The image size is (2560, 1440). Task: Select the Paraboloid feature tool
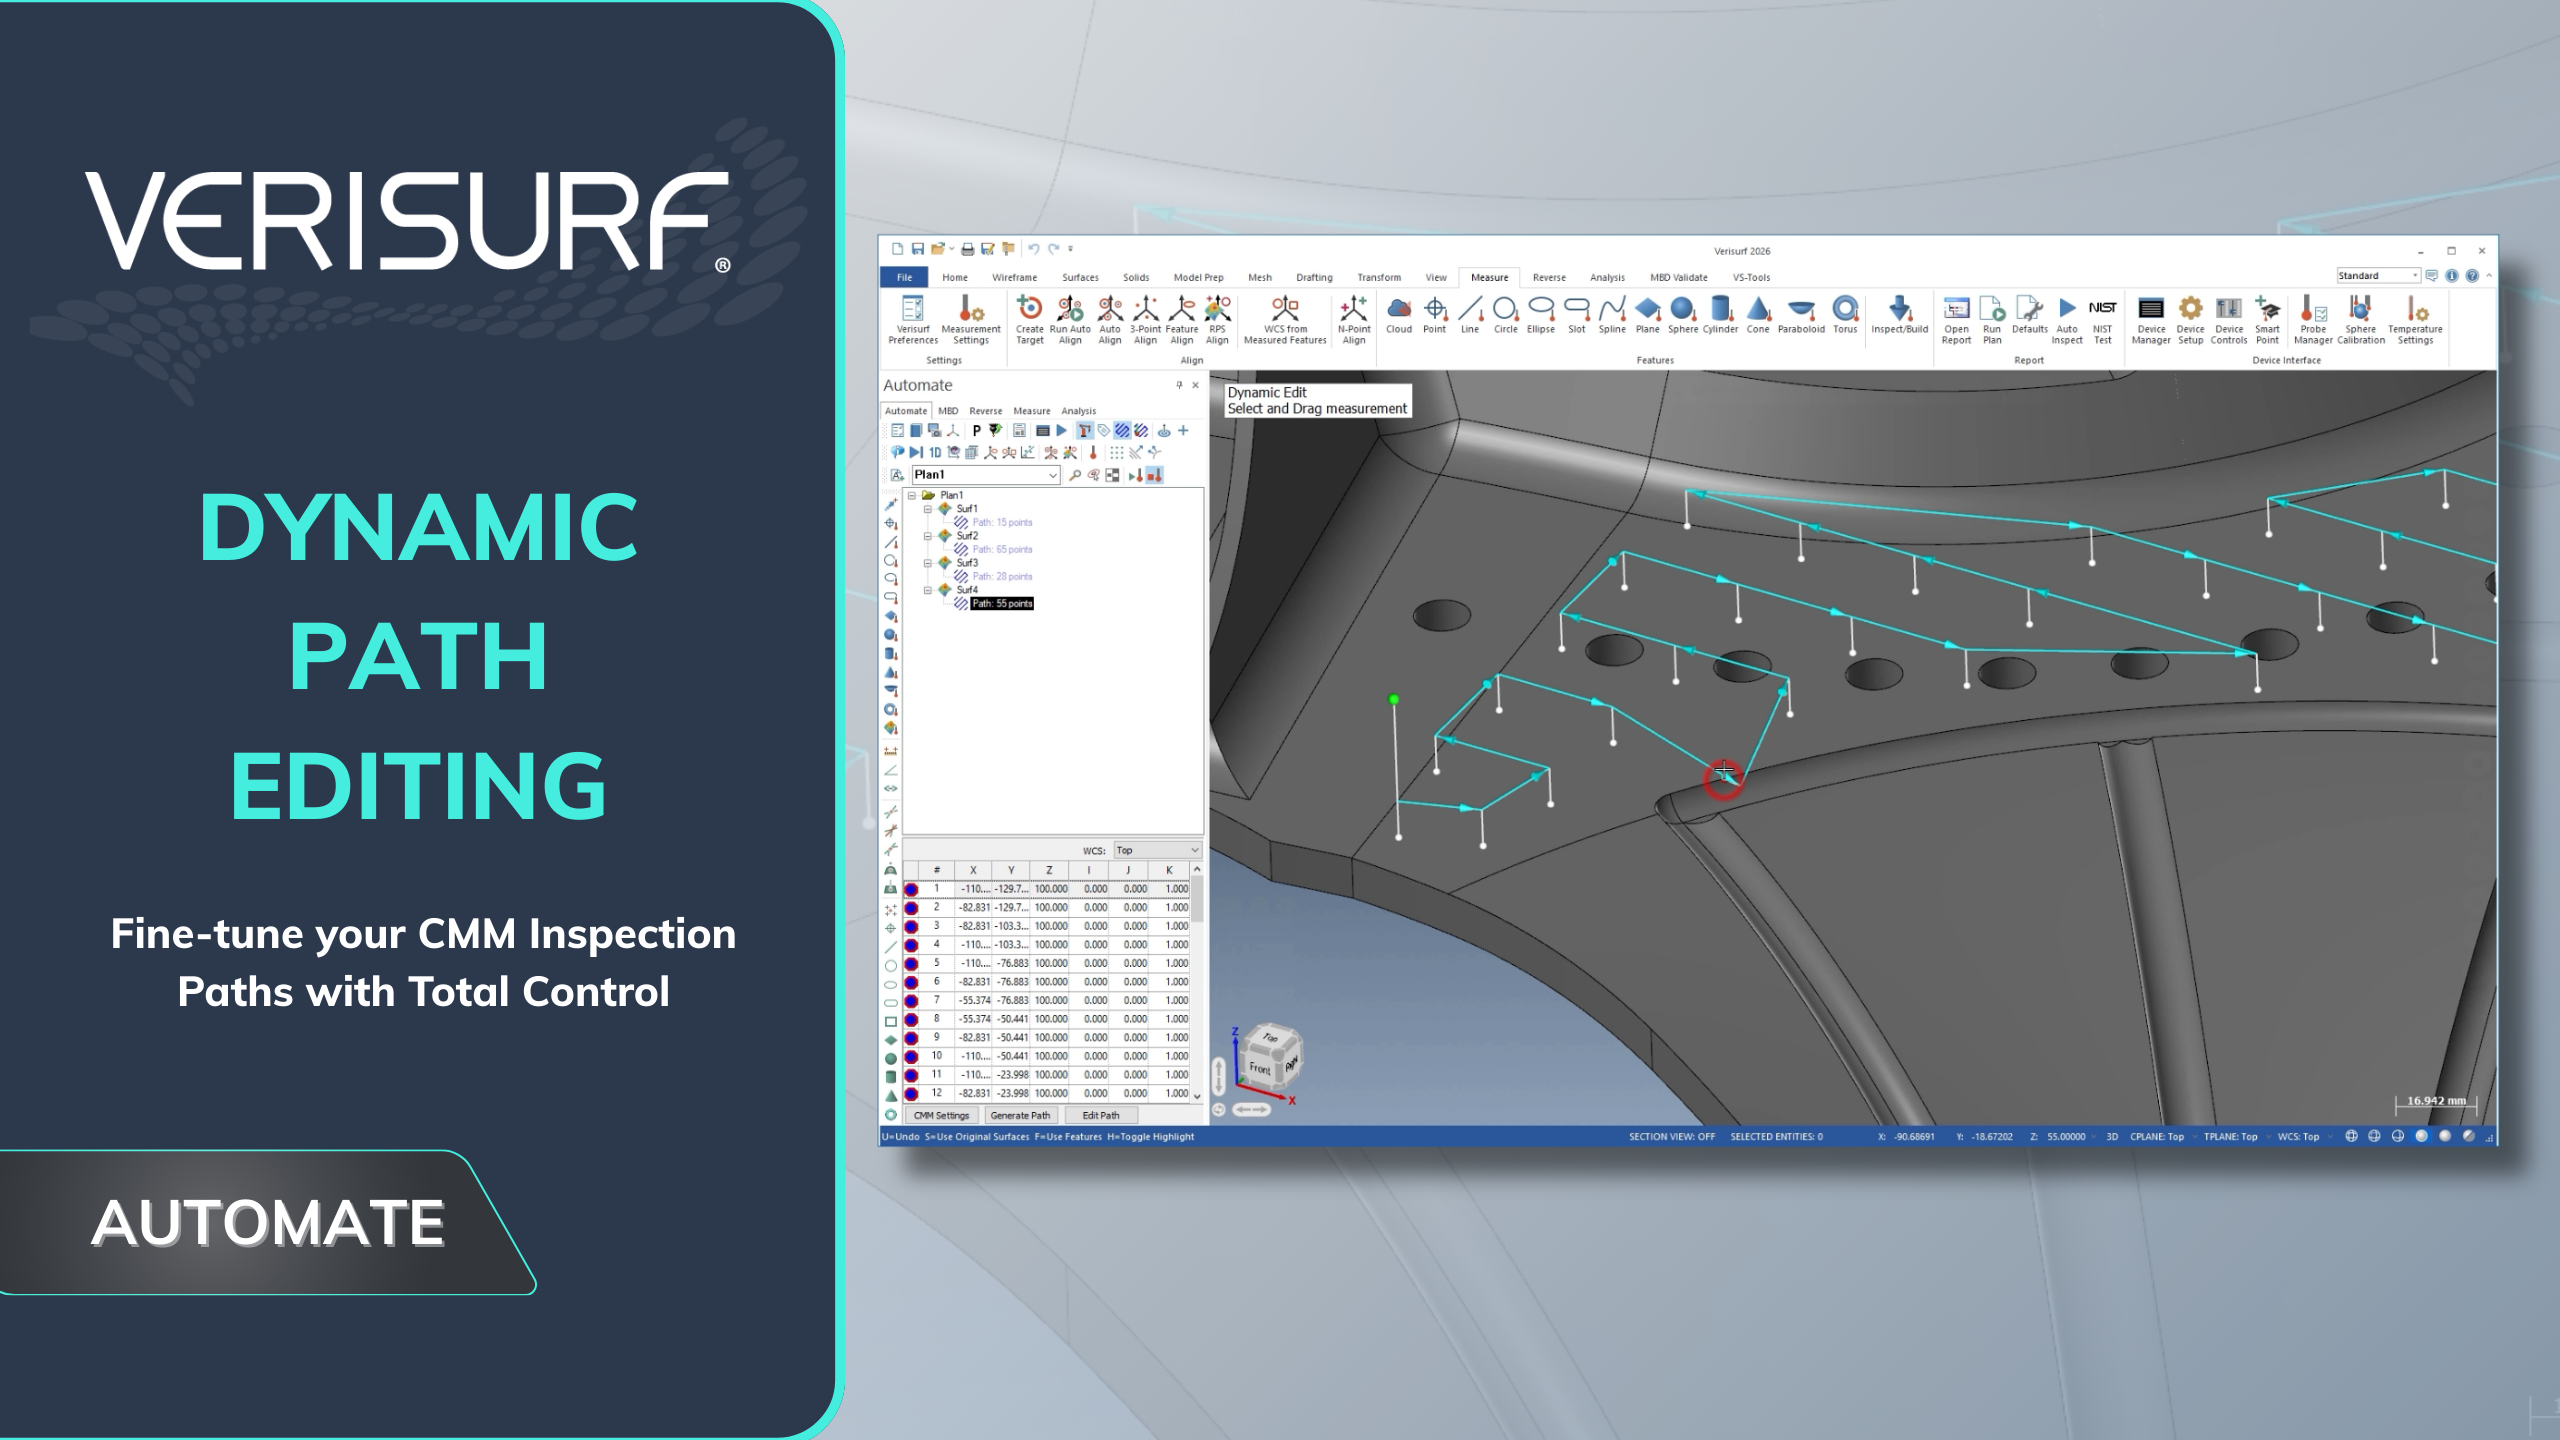[1801, 315]
